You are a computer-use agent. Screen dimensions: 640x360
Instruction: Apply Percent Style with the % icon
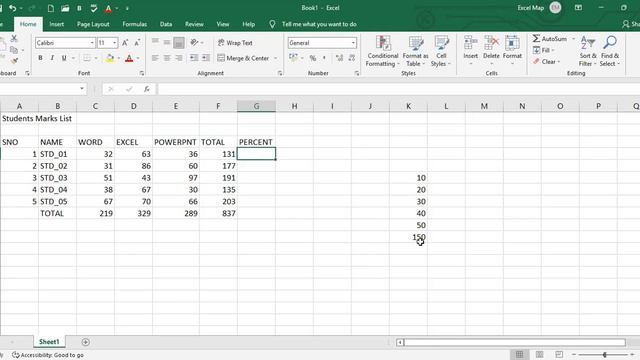[x=313, y=58]
